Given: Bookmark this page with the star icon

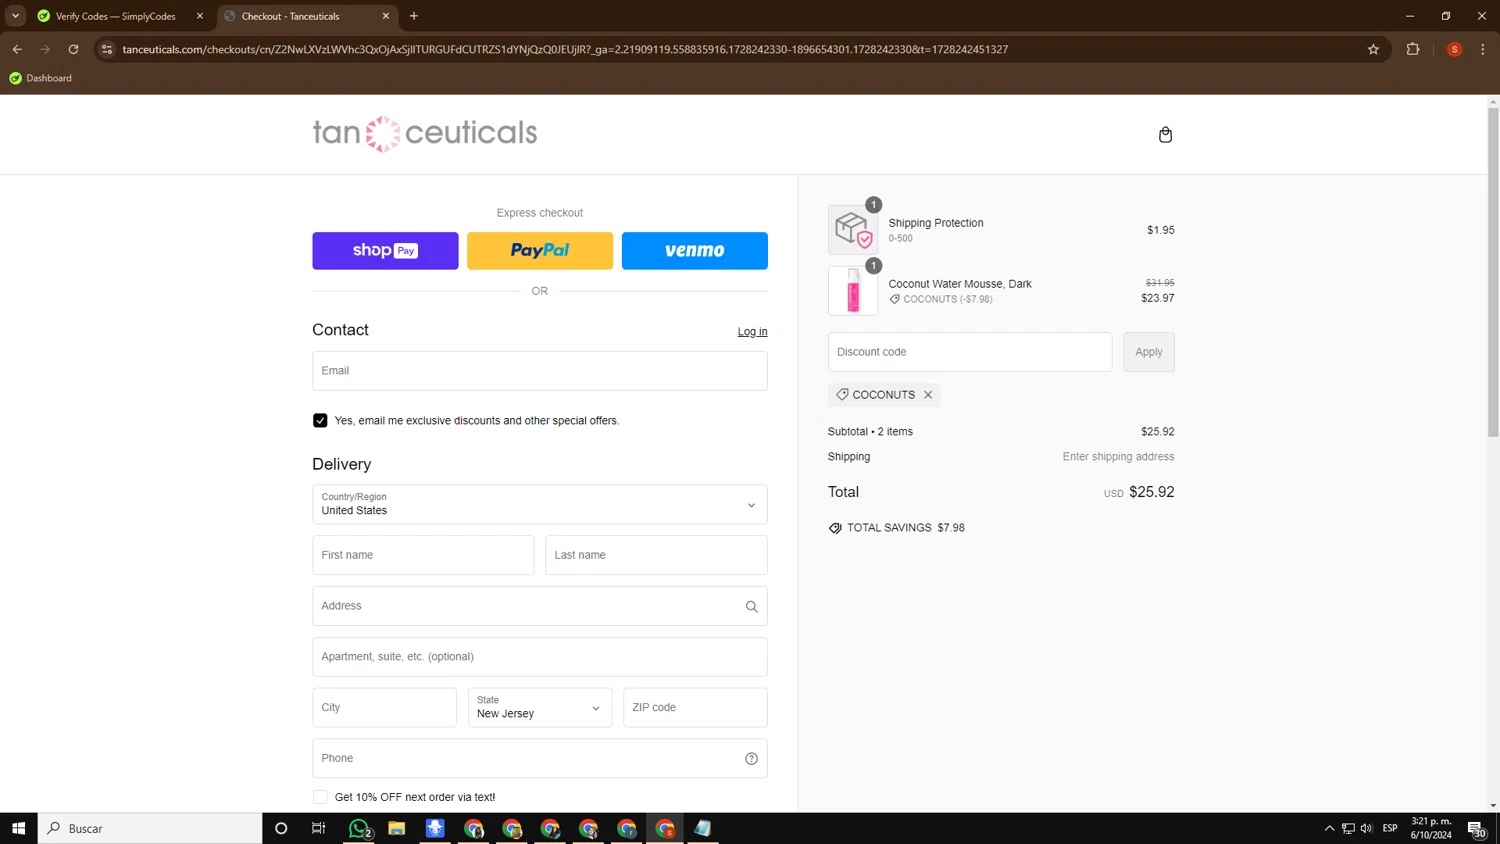Looking at the screenshot, I should tap(1373, 49).
